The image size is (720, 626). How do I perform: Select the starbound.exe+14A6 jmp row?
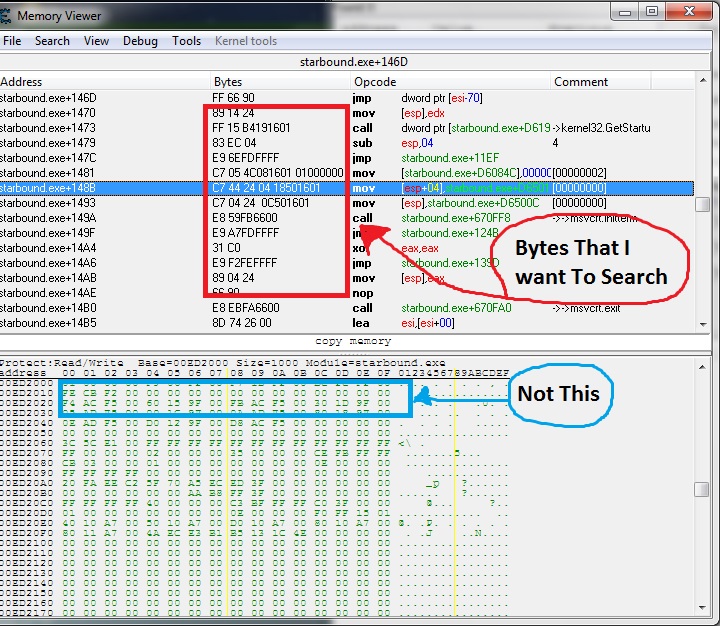click(347, 263)
